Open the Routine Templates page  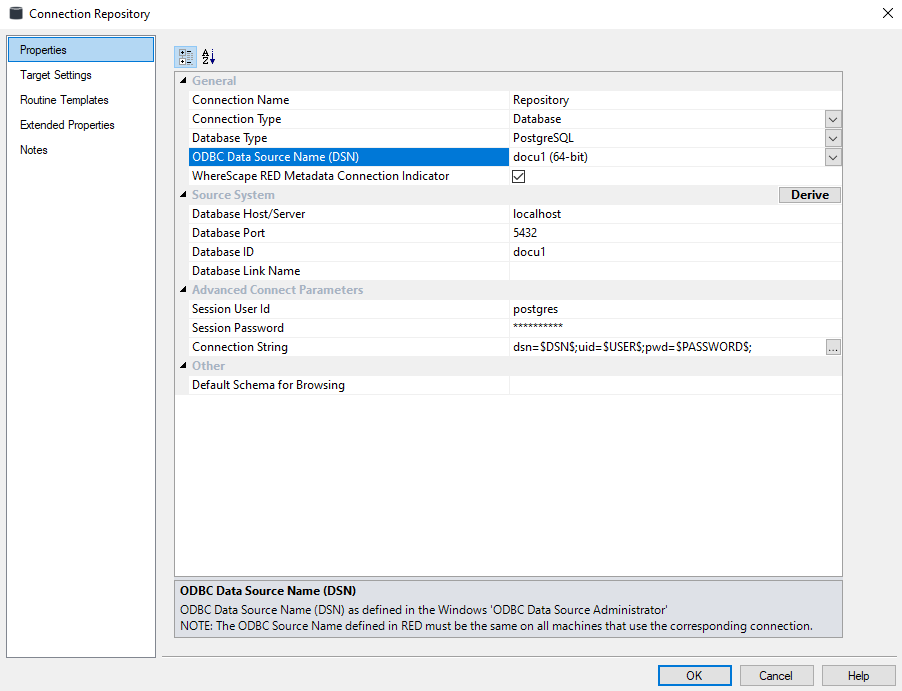click(x=64, y=100)
